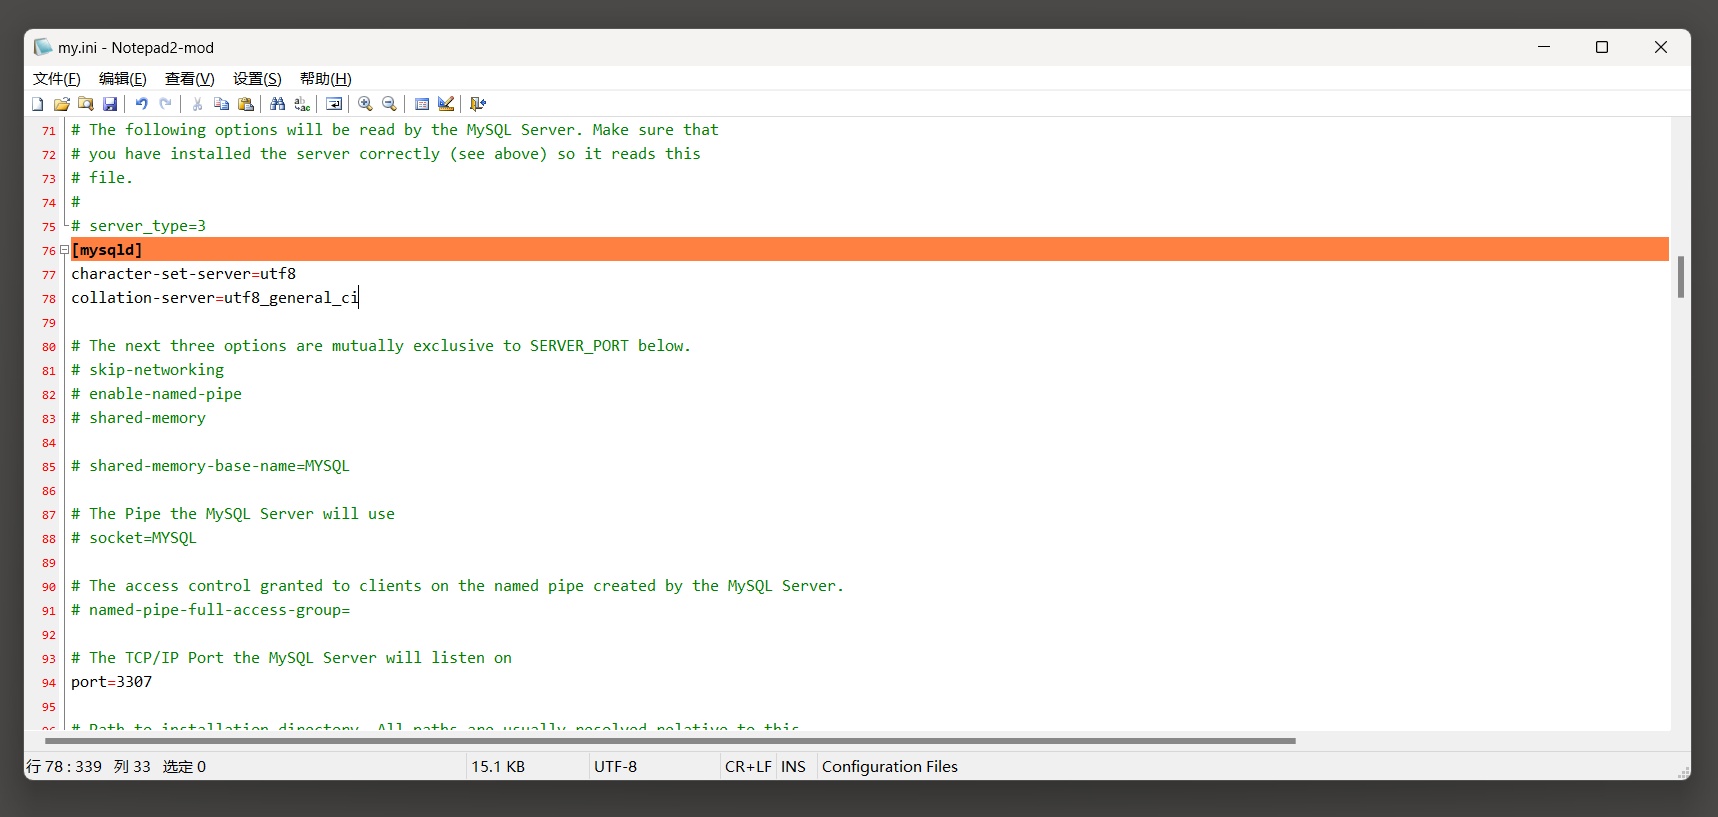1718x817 pixels.
Task: Click line number 94 in margin
Action: [x=49, y=683]
